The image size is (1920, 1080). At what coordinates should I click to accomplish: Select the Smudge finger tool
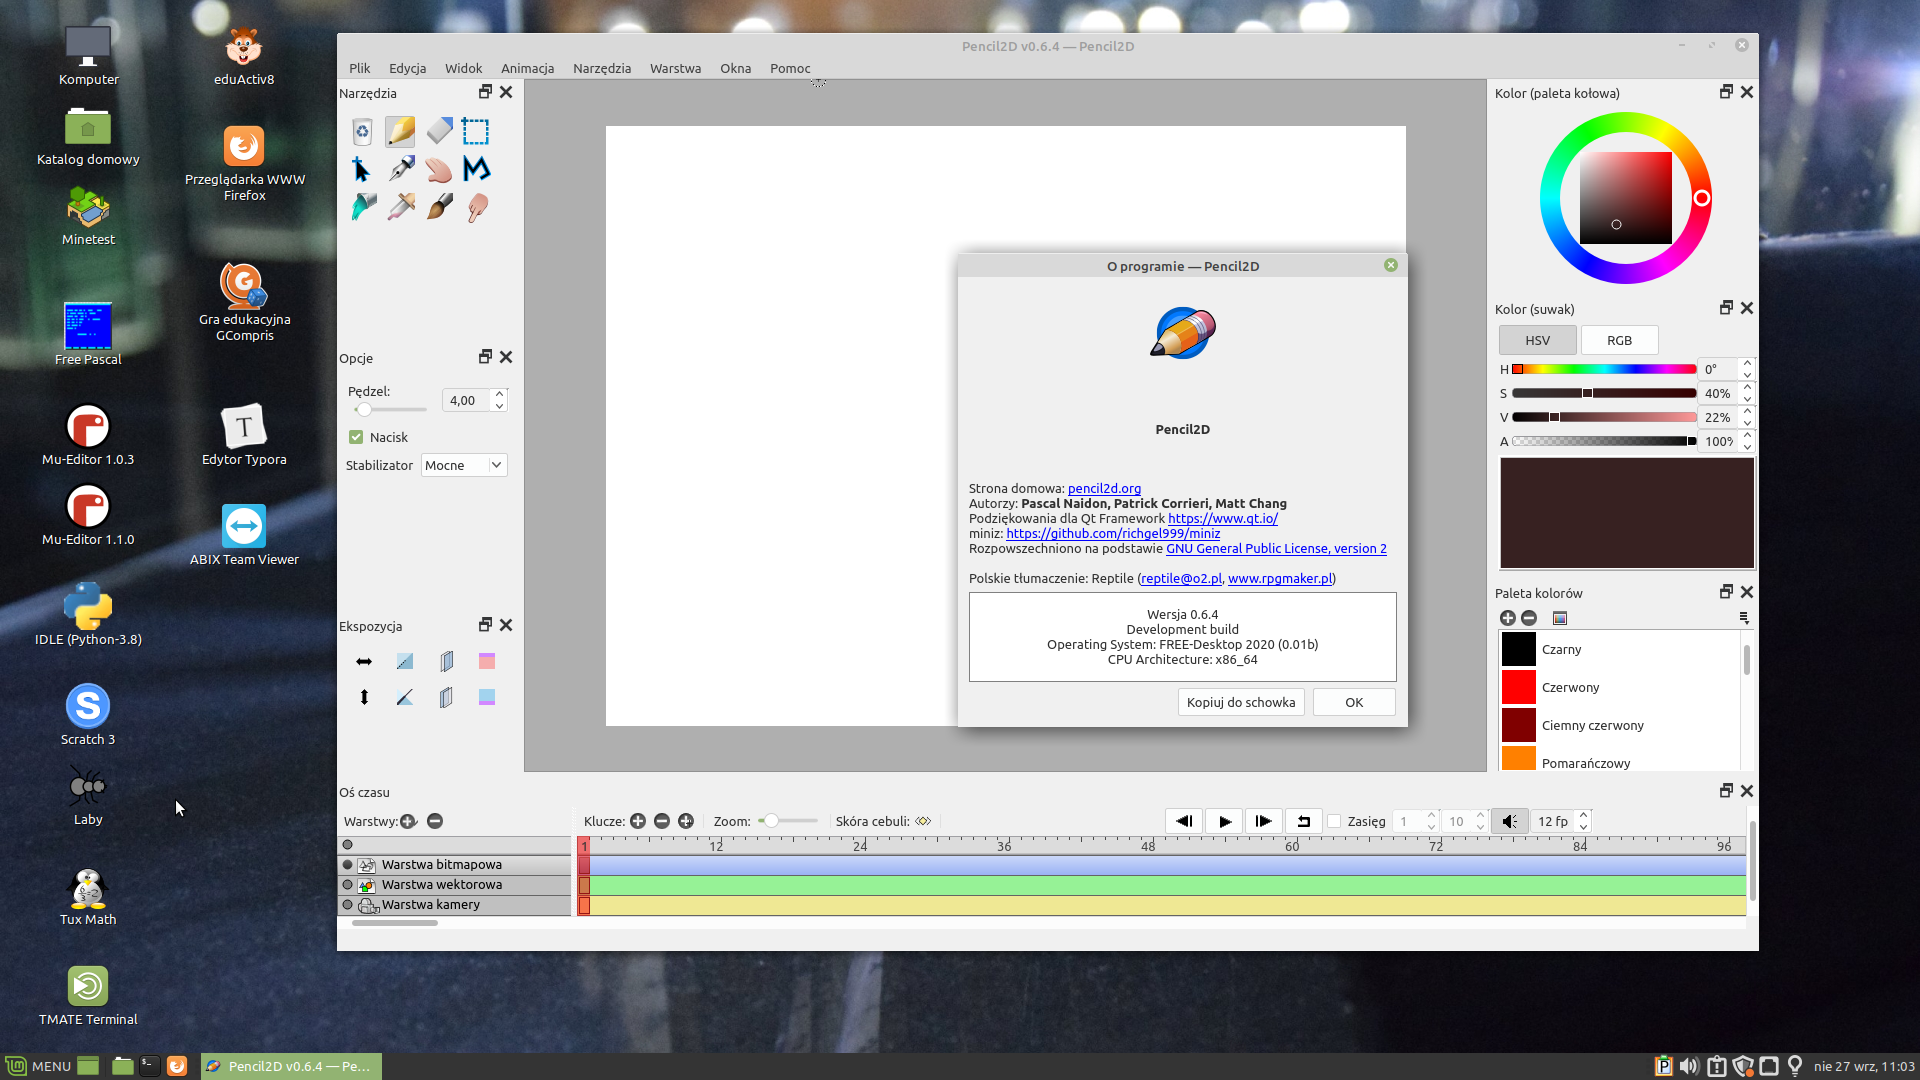pos(476,207)
